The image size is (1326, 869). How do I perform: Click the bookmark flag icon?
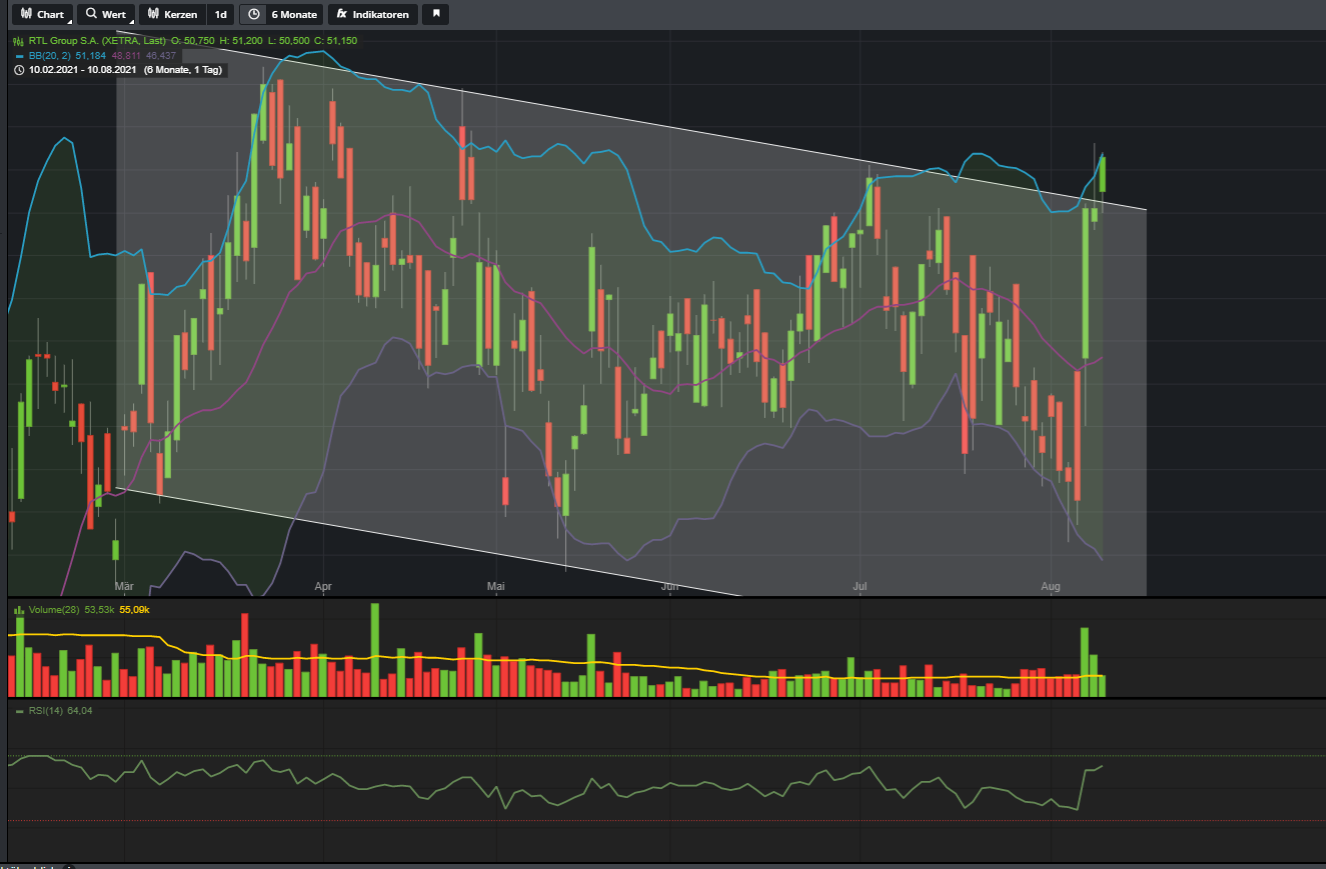[436, 15]
